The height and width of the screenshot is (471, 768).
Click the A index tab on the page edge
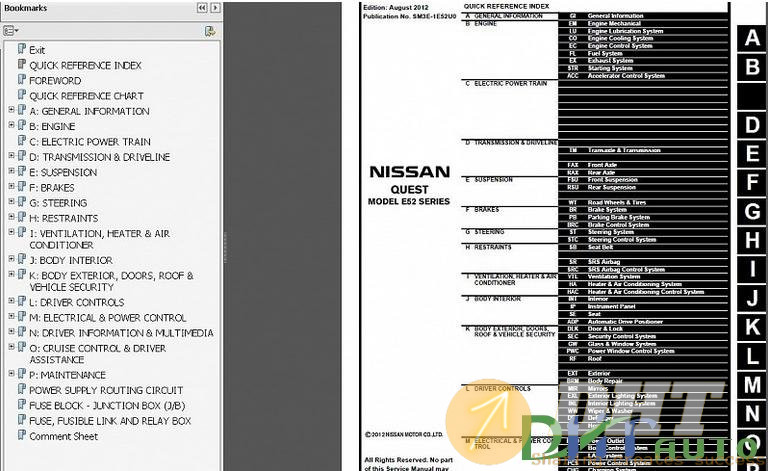(x=752, y=38)
